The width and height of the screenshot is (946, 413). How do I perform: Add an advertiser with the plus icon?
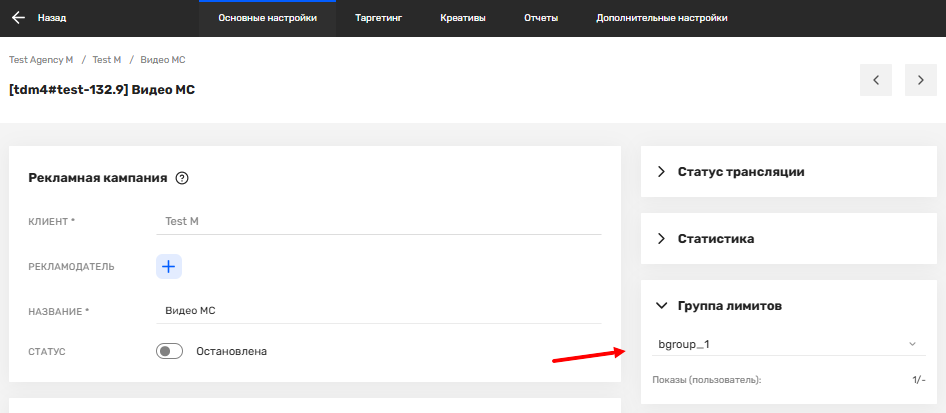click(169, 266)
